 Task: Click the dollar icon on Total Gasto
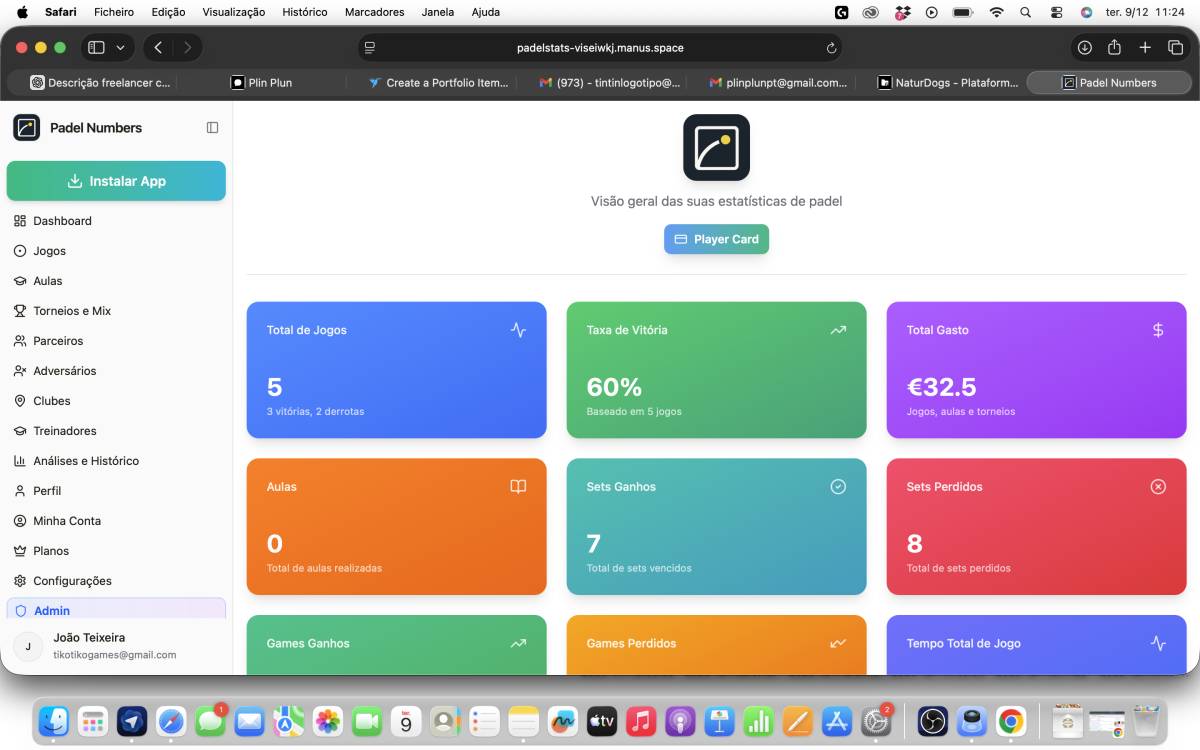(x=1158, y=330)
